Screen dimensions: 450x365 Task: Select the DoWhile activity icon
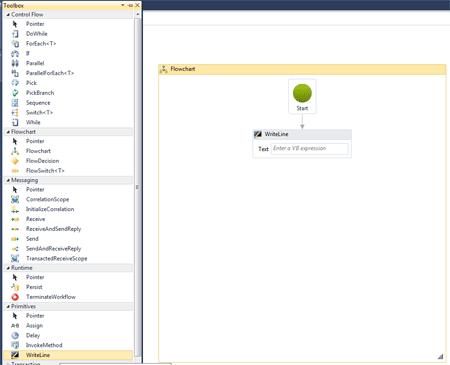pos(15,34)
